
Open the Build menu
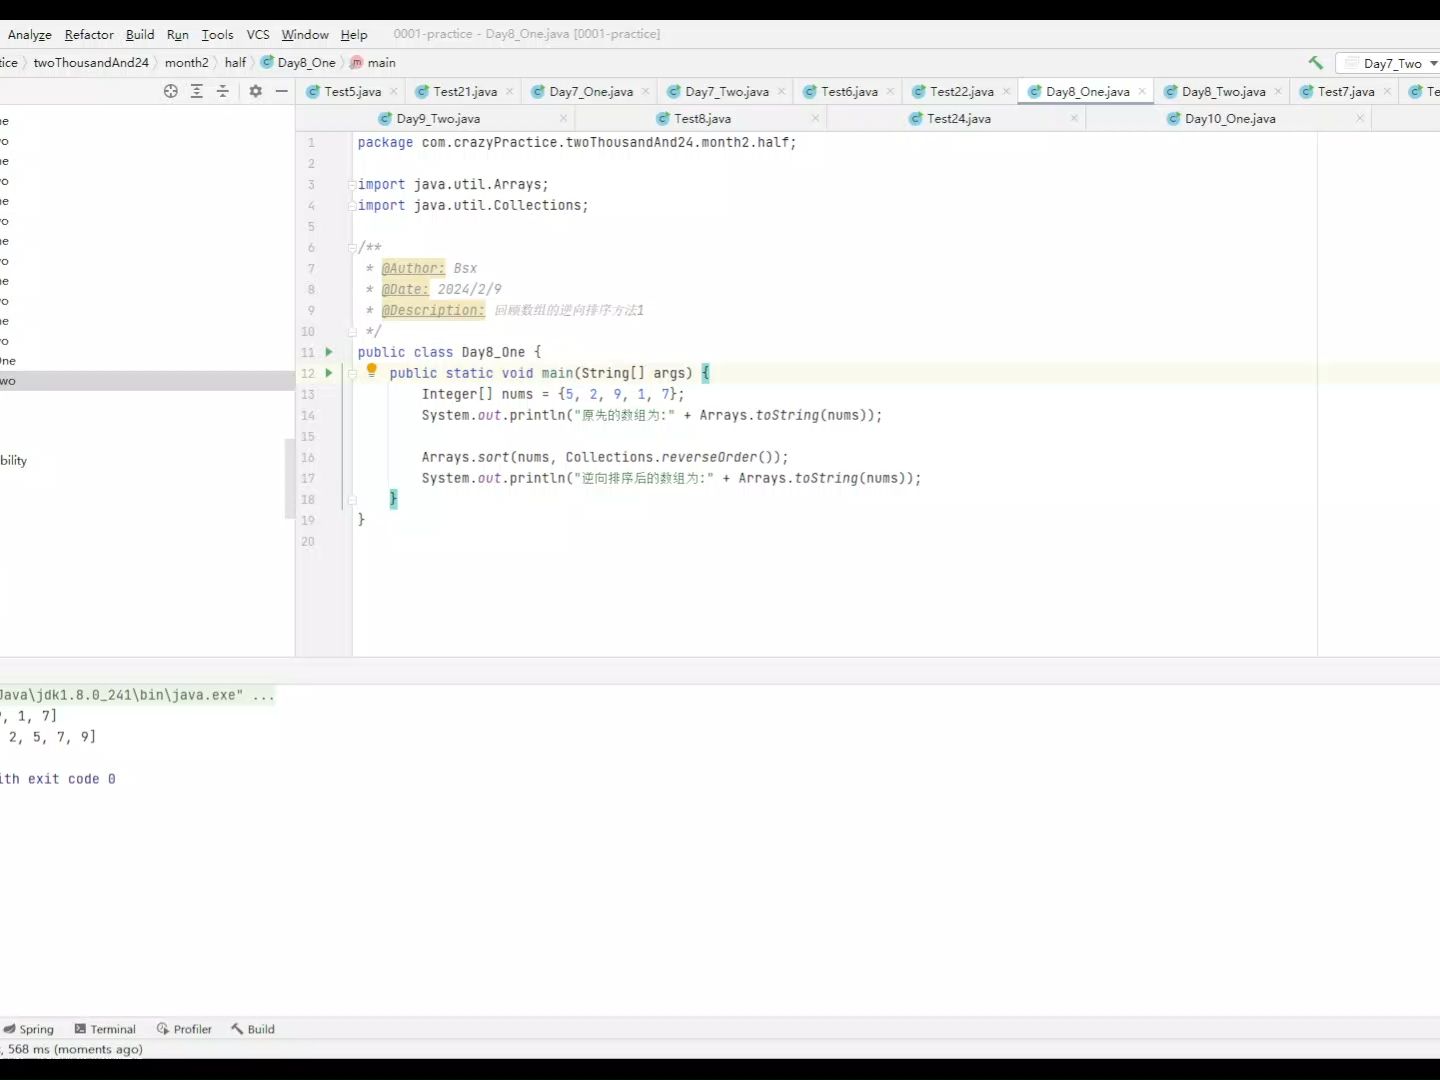140,34
